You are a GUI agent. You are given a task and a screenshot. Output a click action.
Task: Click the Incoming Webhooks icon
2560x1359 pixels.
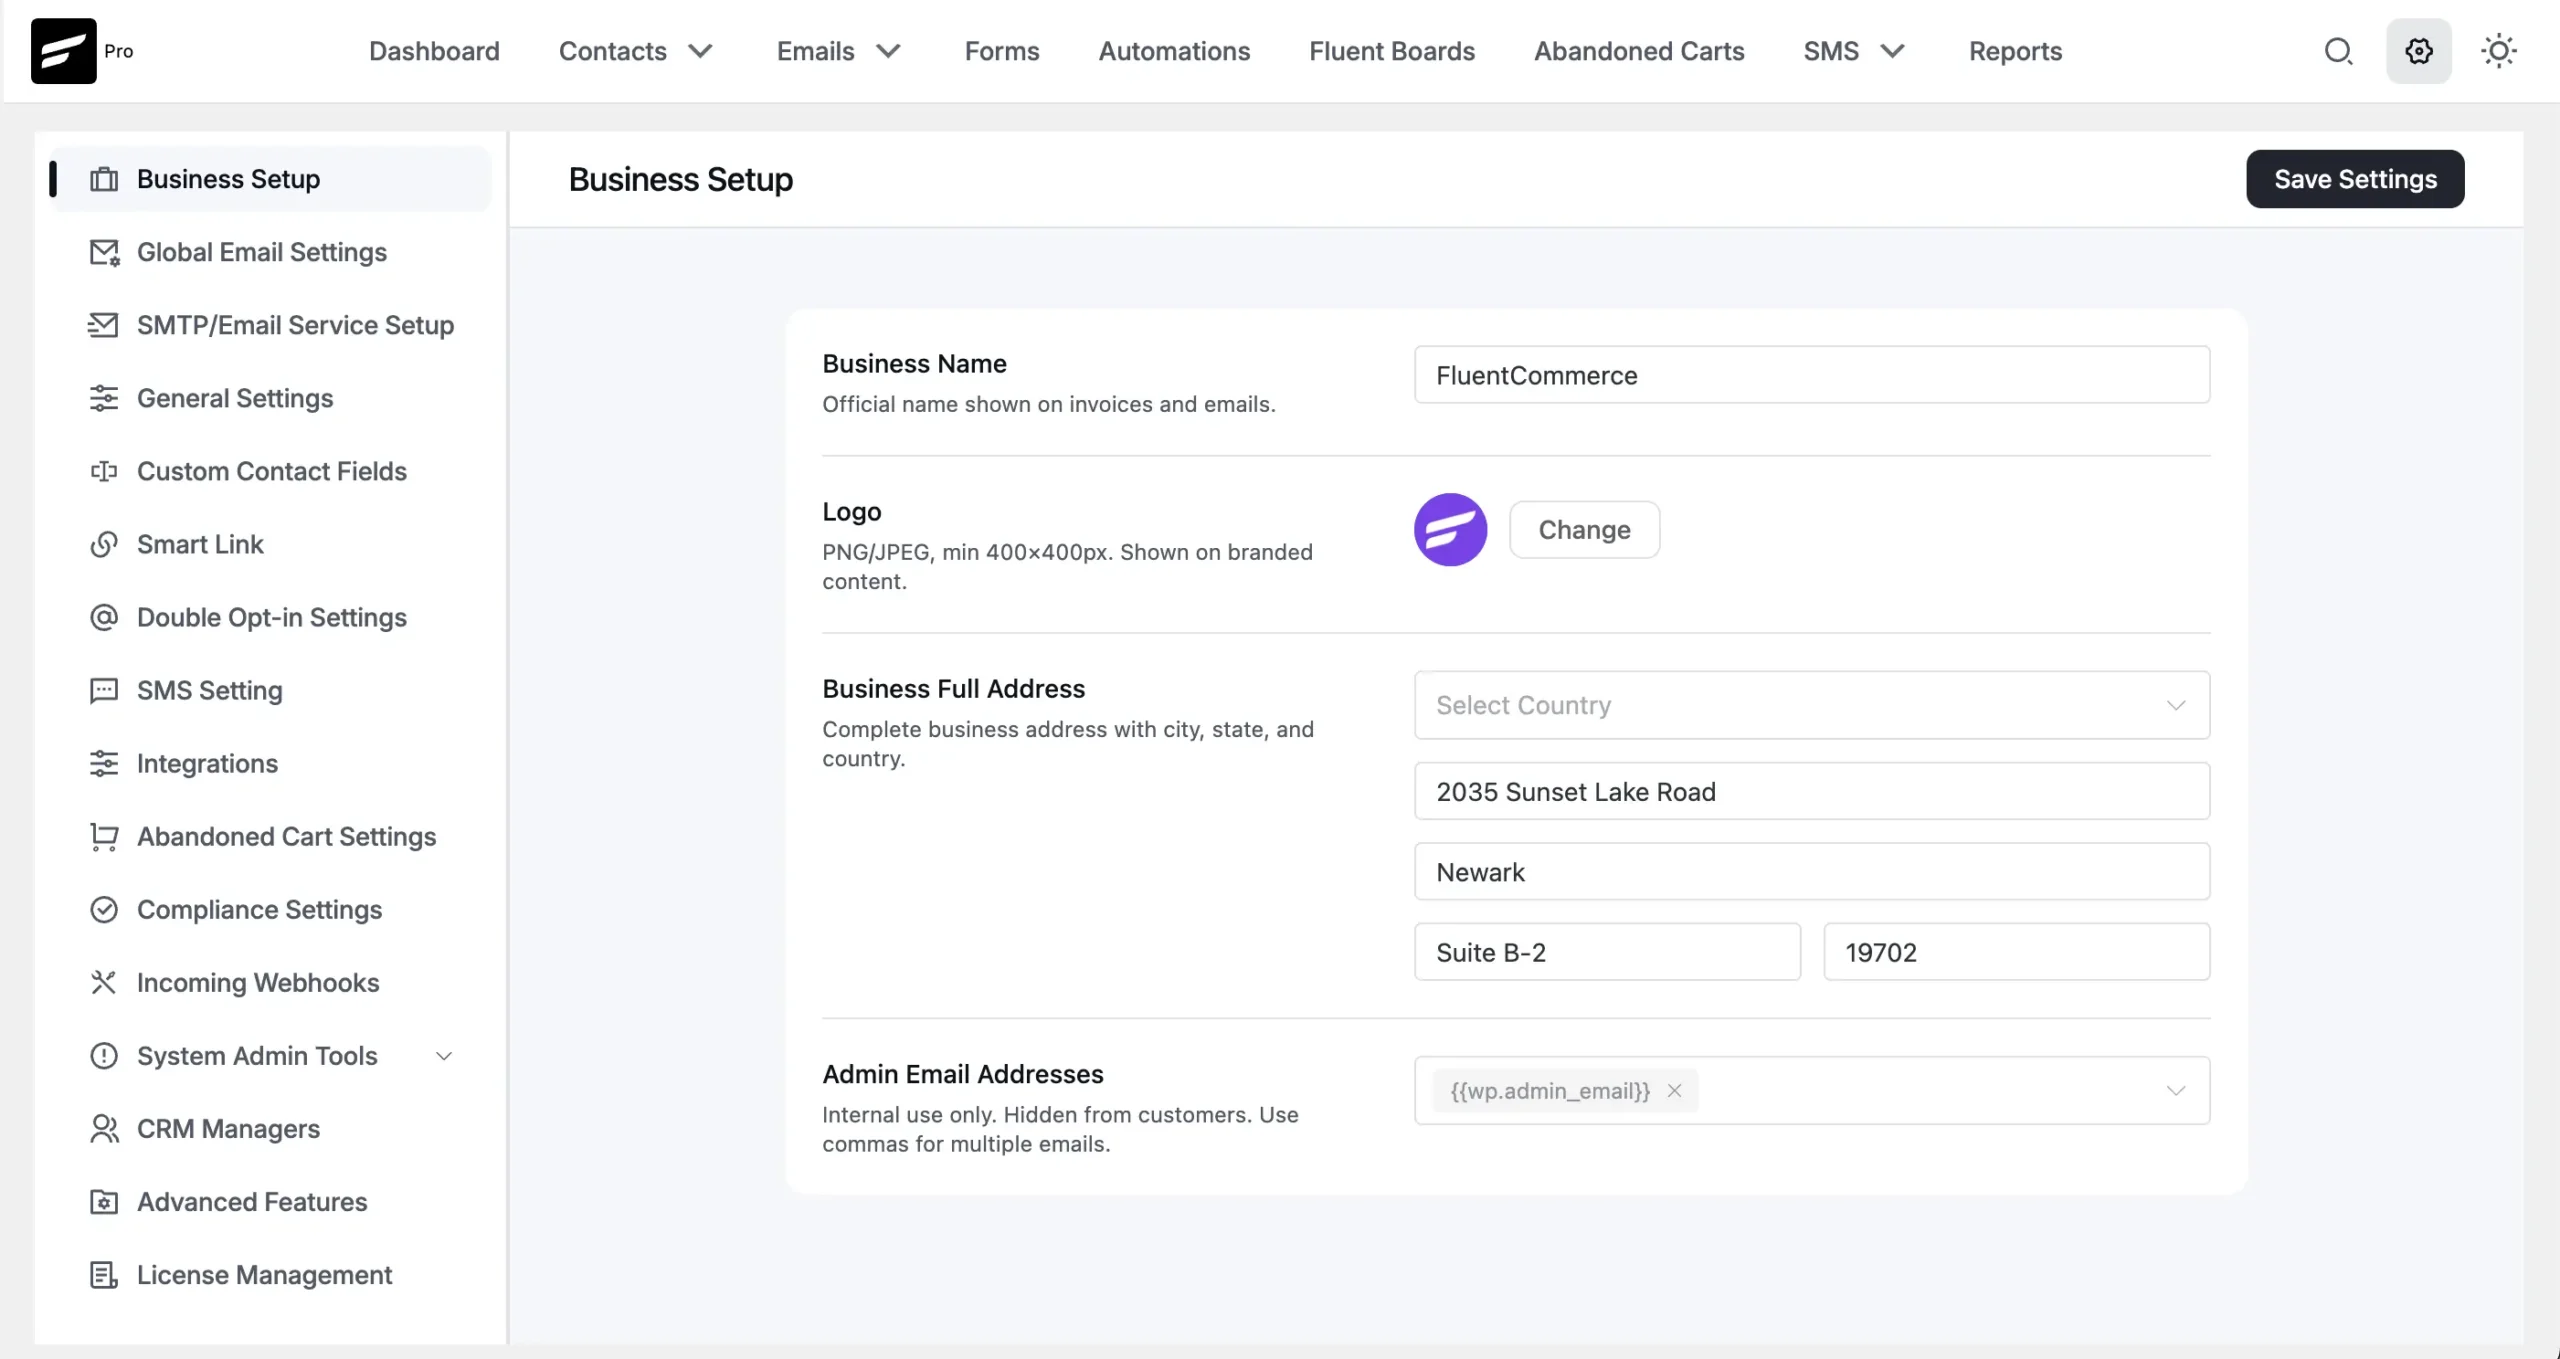point(104,982)
